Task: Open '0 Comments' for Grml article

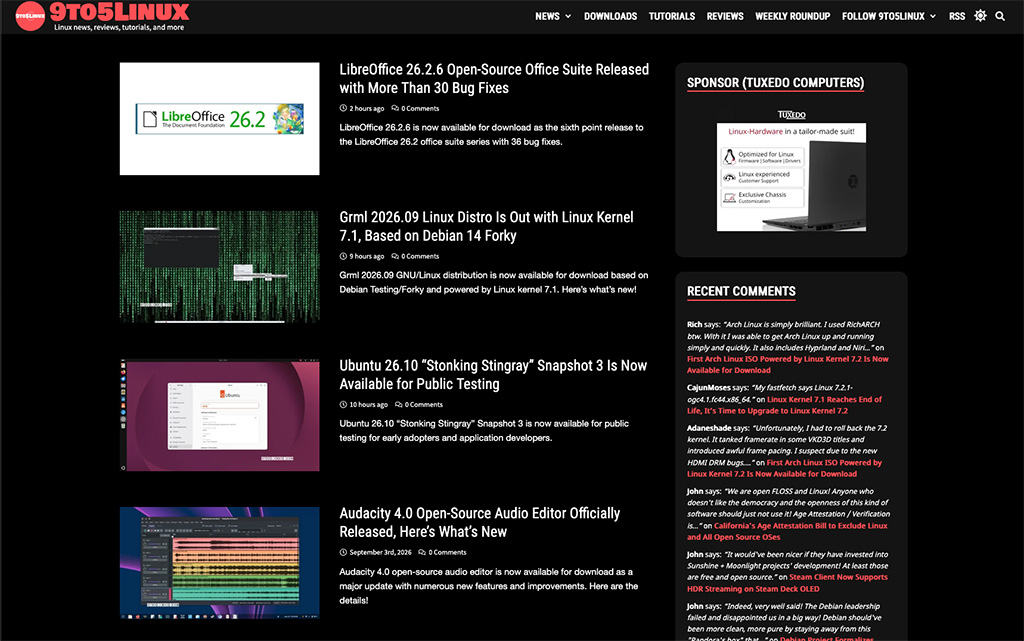Action: (x=420, y=257)
